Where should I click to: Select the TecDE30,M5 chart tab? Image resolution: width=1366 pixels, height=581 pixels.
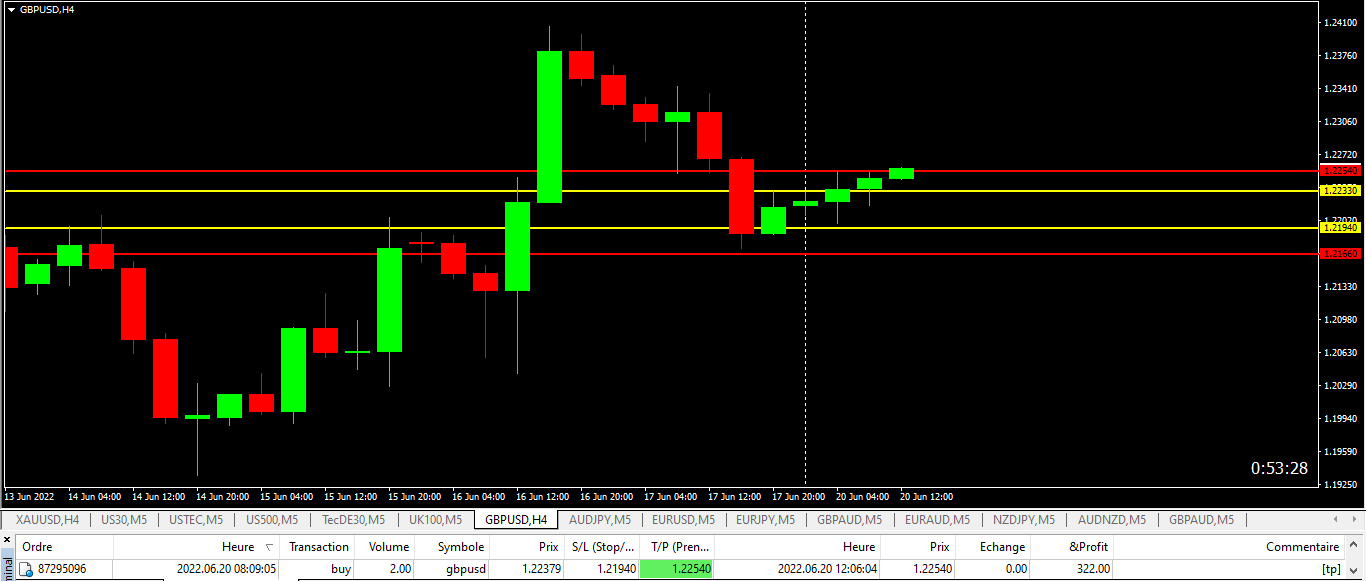pyautogui.click(x=353, y=520)
